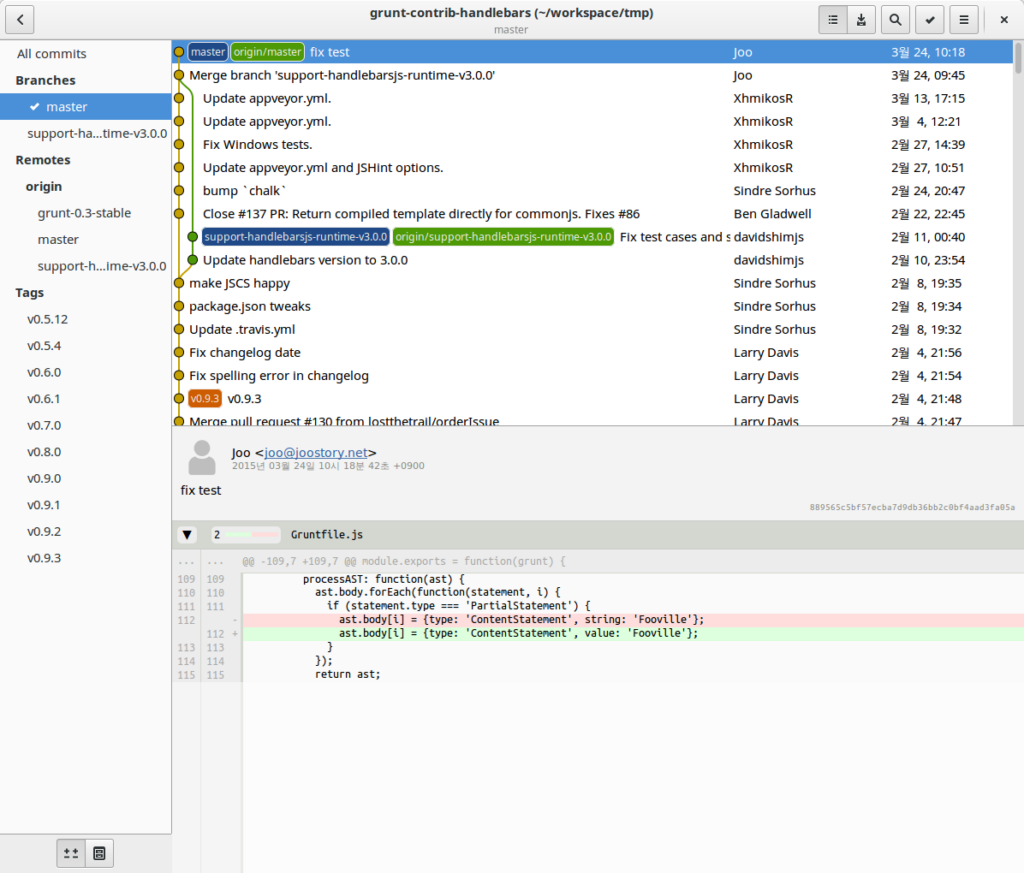Select the 'make JSCS happy' commit

click(x=593, y=283)
